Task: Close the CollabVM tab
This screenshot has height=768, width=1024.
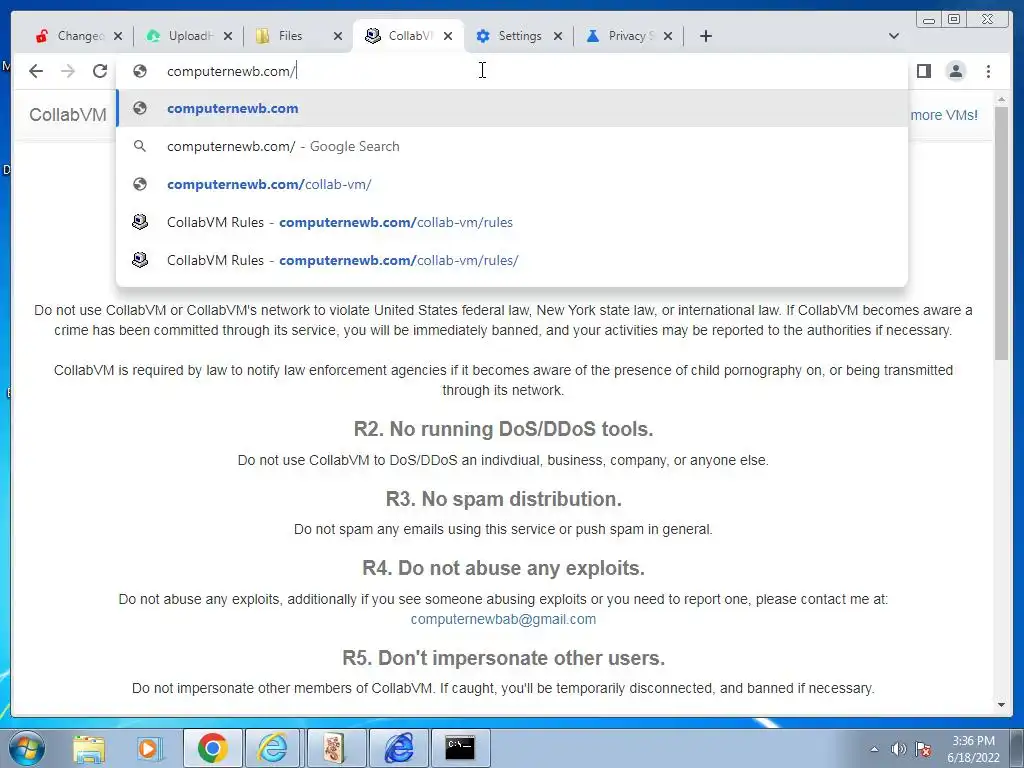Action: pyautogui.click(x=447, y=36)
